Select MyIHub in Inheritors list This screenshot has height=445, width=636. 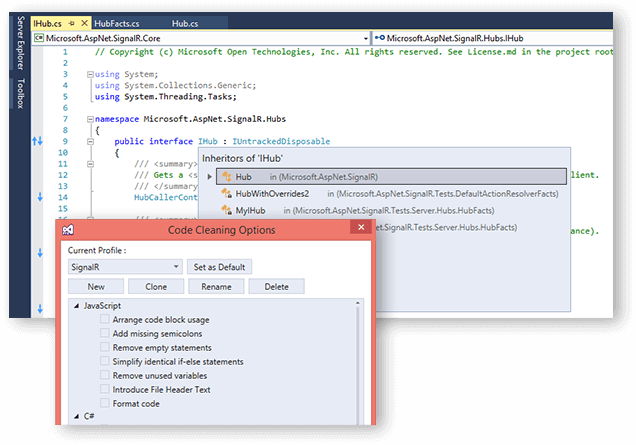pos(389,211)
